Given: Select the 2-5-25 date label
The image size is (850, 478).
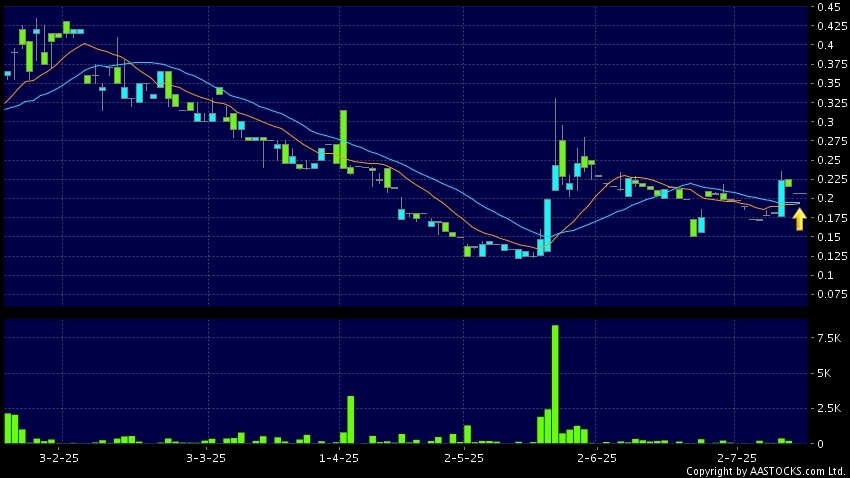Looking at the screenshot, I should tap(464, 458).
